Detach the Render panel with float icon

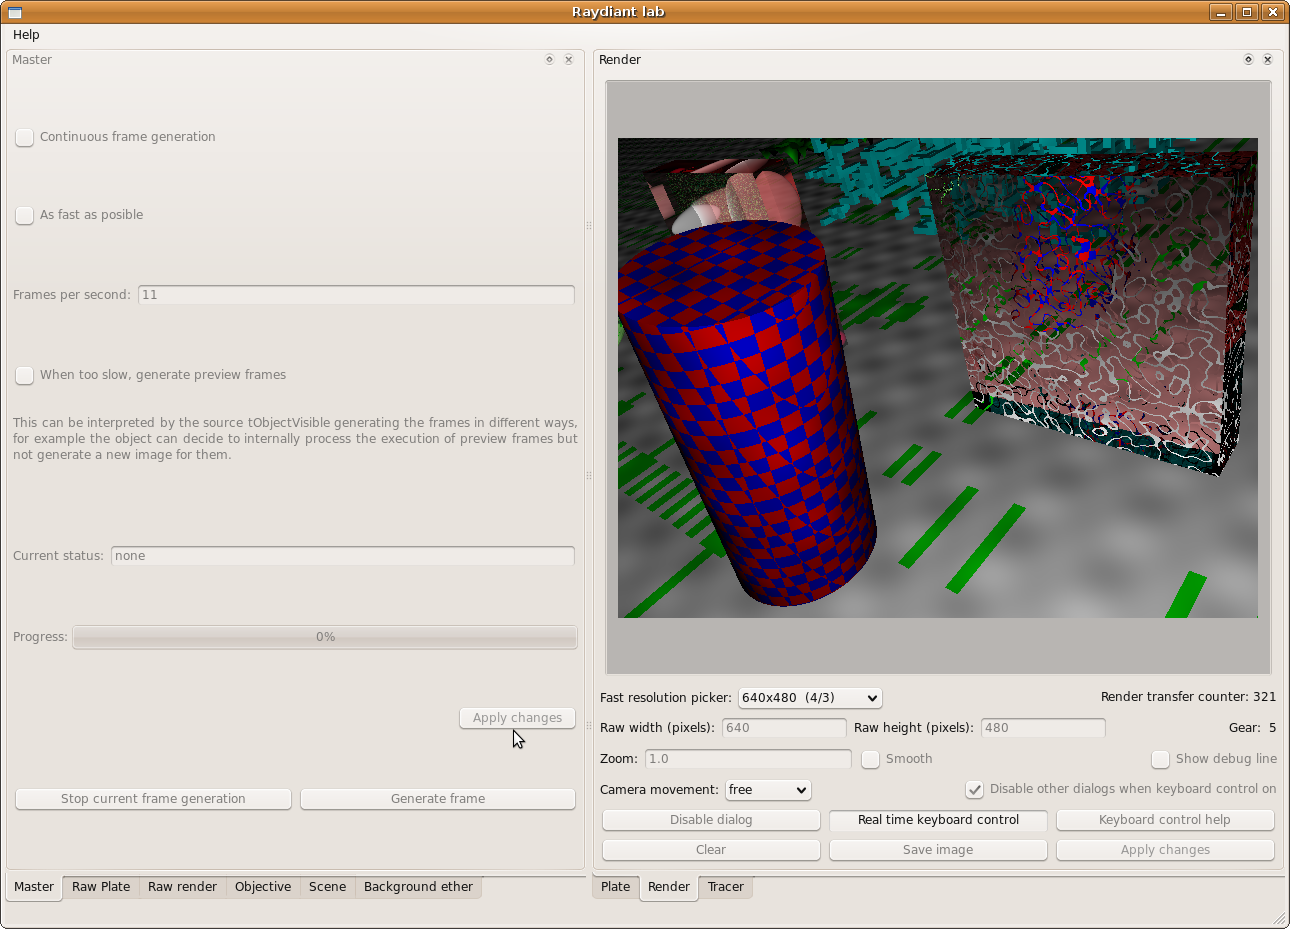coord(1248,60)
